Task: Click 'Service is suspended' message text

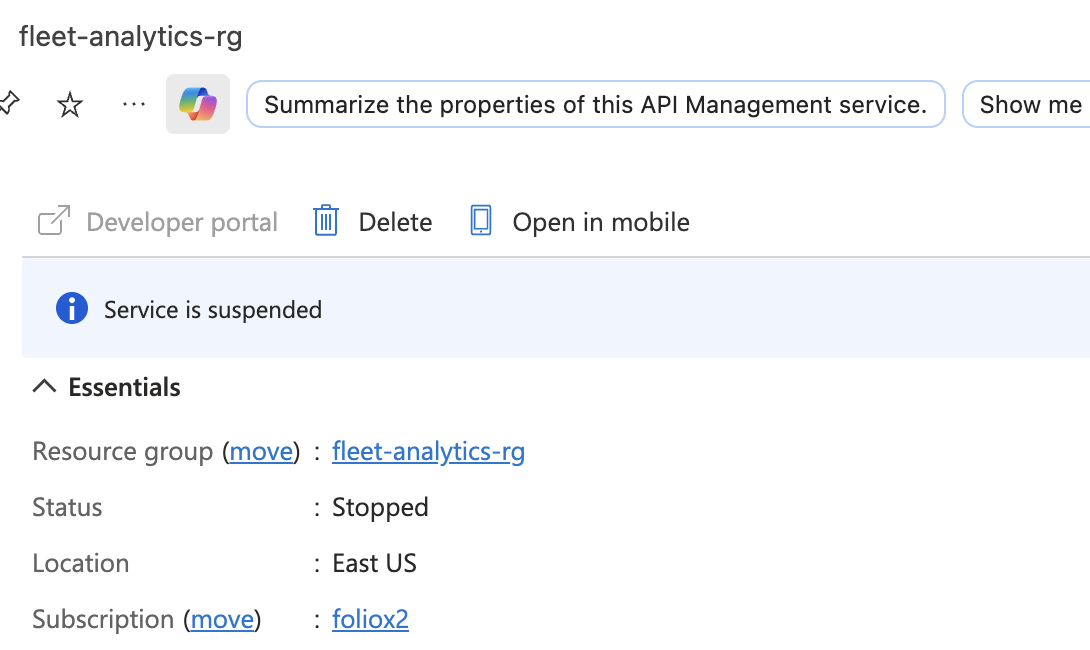Action: [213, 310]
